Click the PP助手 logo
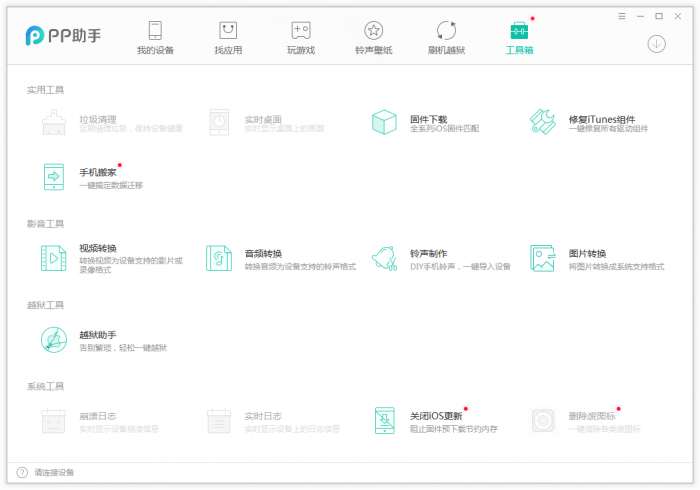Image resolution: width=700 pixels, height=490 pixels. pos(63,36)
